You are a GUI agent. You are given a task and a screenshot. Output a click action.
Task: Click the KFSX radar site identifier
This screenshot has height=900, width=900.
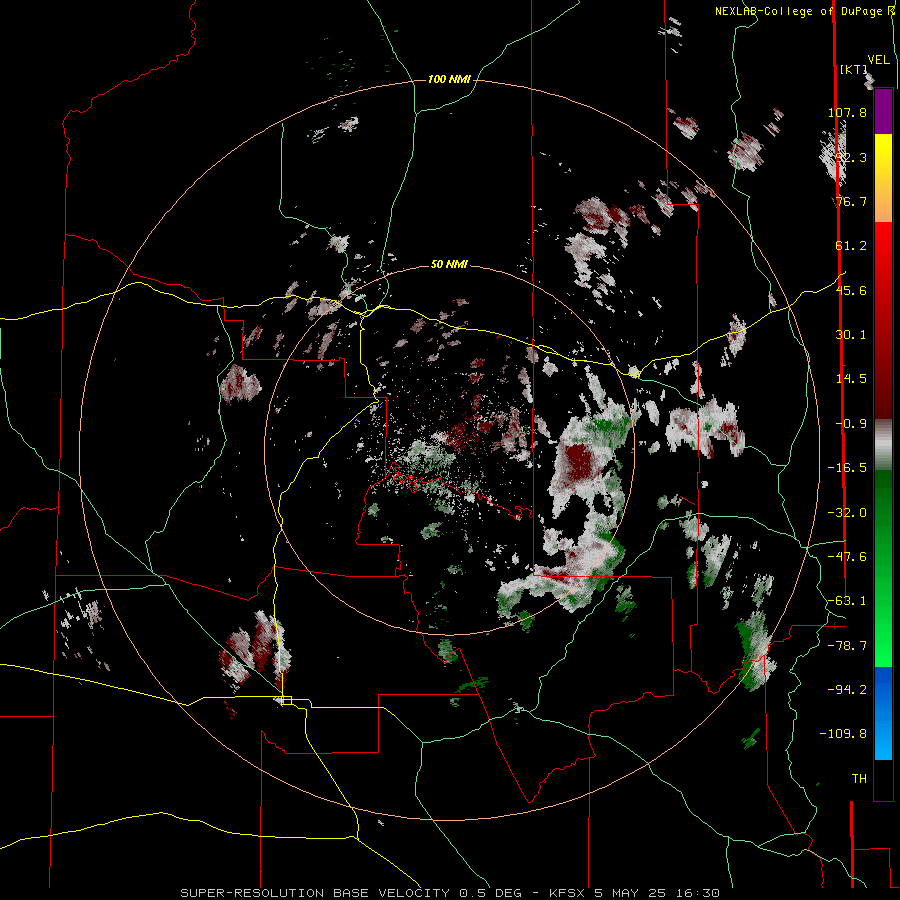pyautogui.click(x=568, y=893)
